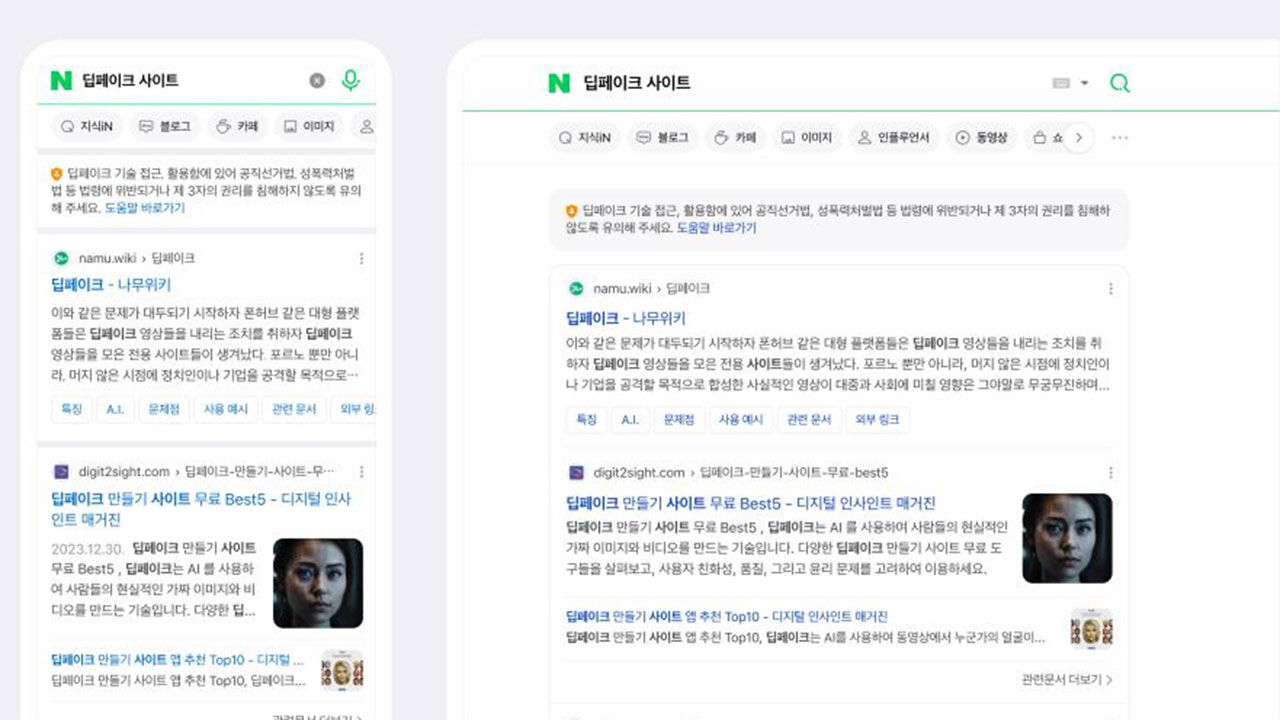
Task: Open the 지식iN tab in mobile view
Action: pyautogui.click(x=86, y=127)
